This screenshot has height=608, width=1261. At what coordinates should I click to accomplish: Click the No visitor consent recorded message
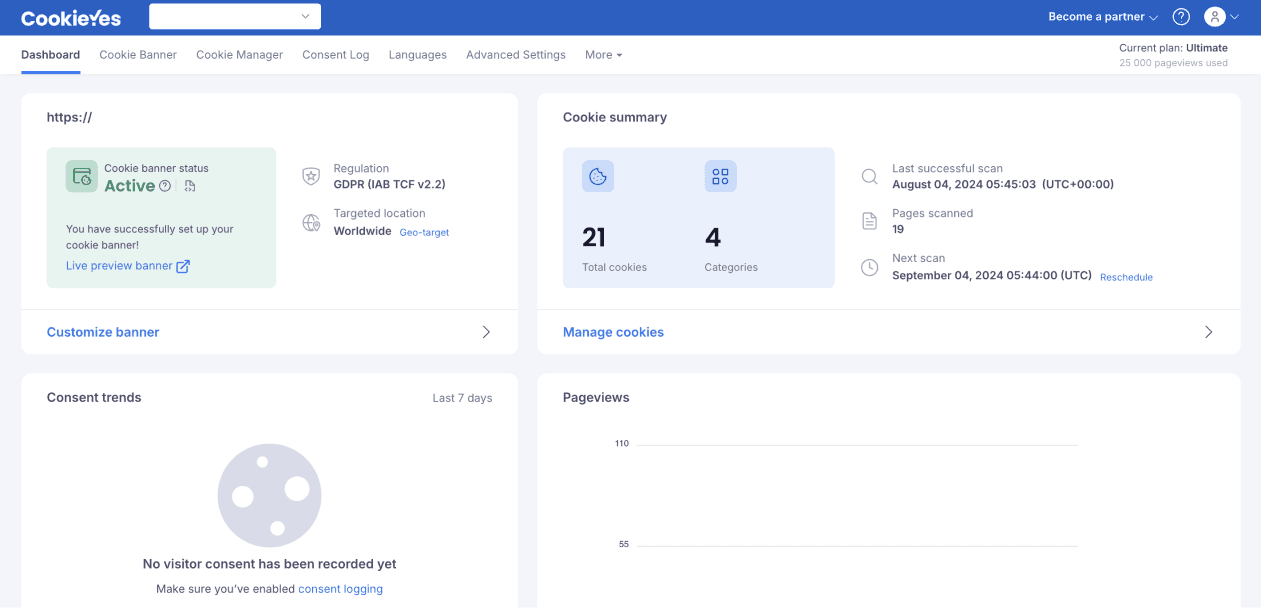[x=270, y=564]
